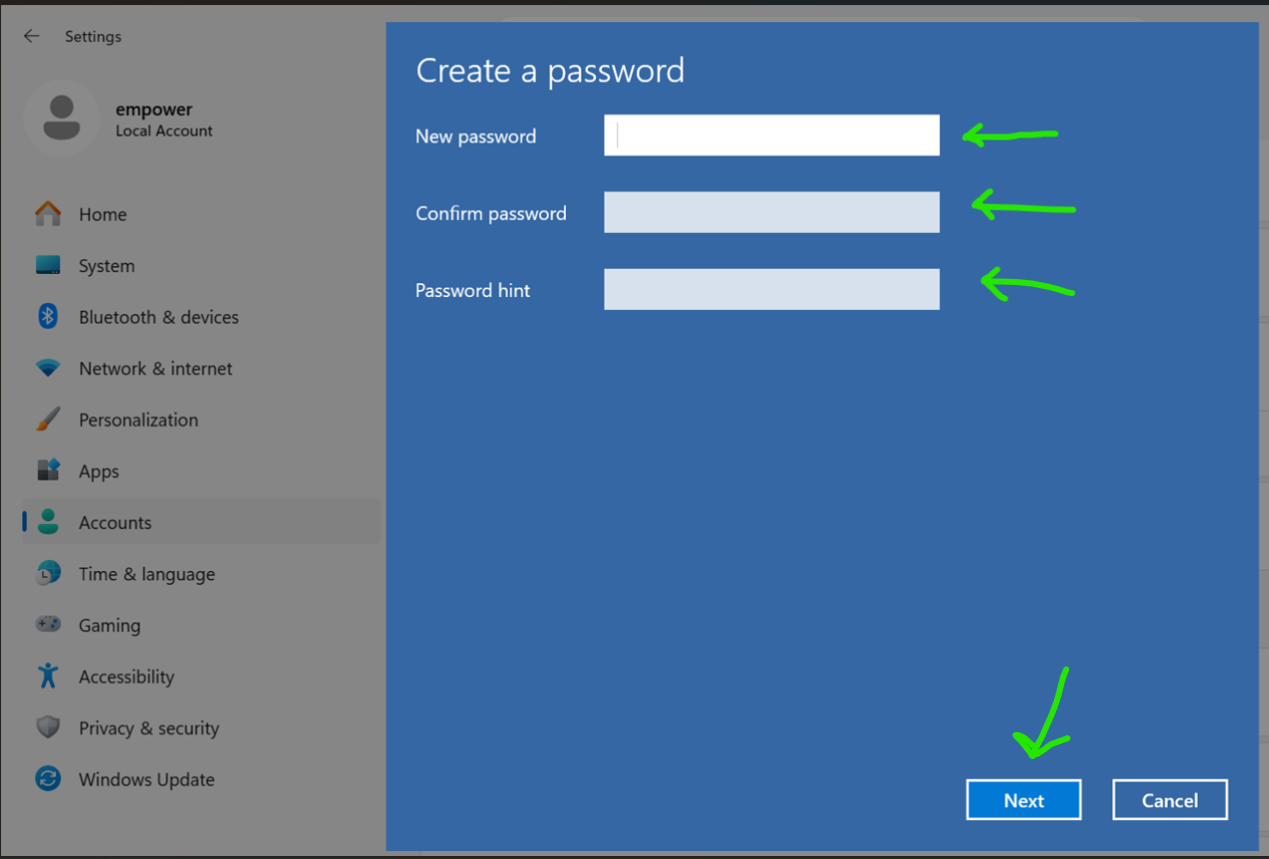Click the Accounts person icon
The image size is (1269, 859).
tap(48, 522)
